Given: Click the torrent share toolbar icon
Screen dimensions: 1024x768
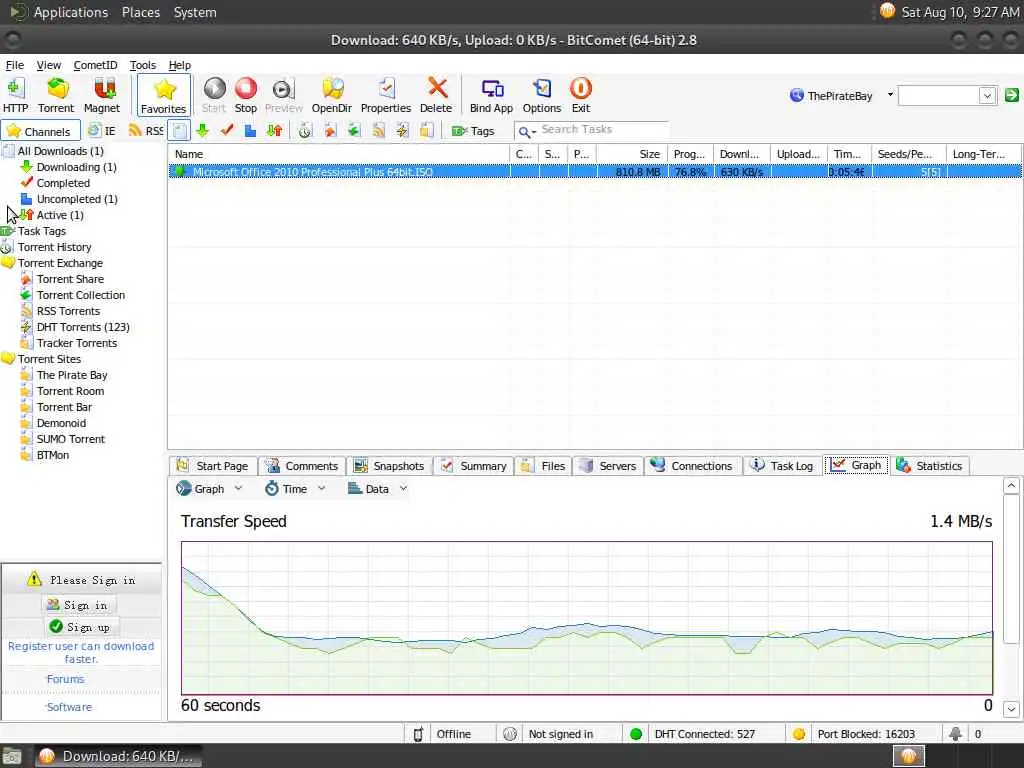Looking at the screenshot, I should 330,131.
